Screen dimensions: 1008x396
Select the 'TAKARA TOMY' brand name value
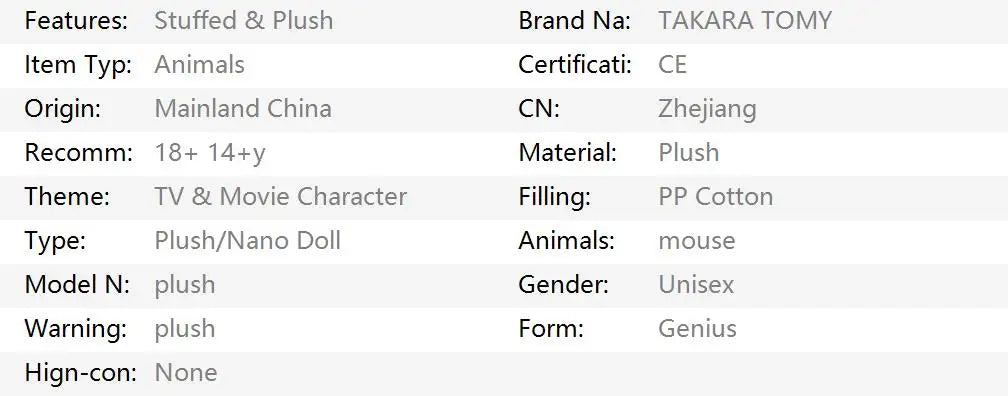point(745,21)
